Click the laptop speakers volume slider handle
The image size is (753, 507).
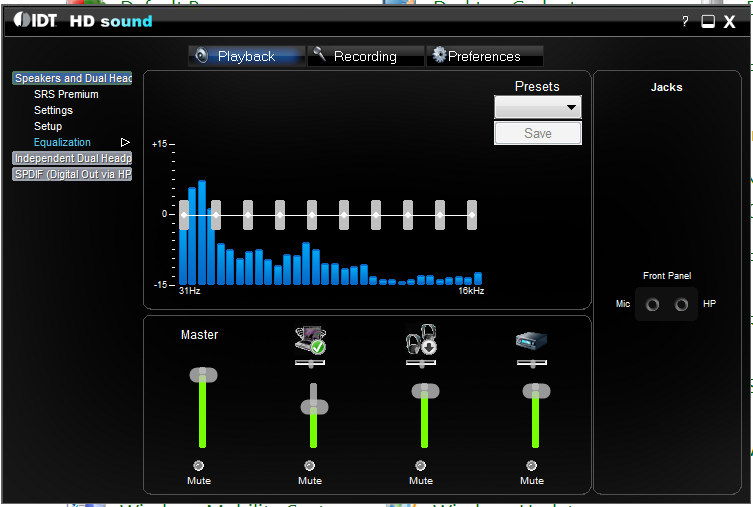pos(314,408)
